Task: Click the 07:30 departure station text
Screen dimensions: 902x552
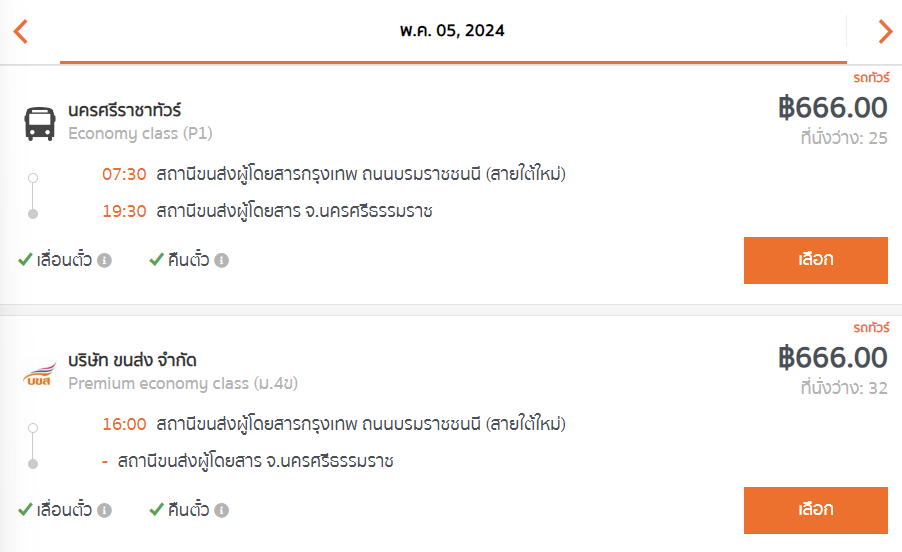Action: pyautogui.click(x=361, y=174)
